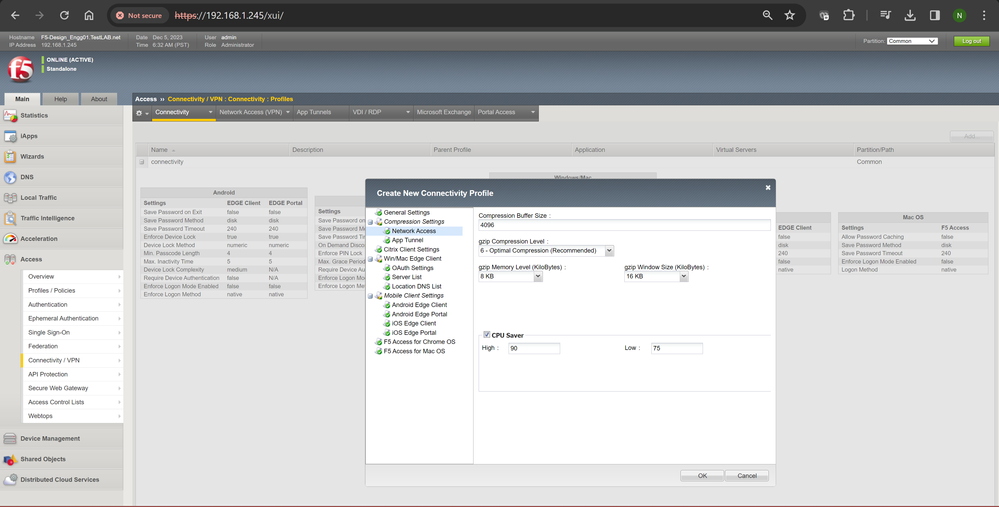This screenshot has height=507, width=999.
Task: Select the connectivity profile row checkbox
Action: point(142,161)
